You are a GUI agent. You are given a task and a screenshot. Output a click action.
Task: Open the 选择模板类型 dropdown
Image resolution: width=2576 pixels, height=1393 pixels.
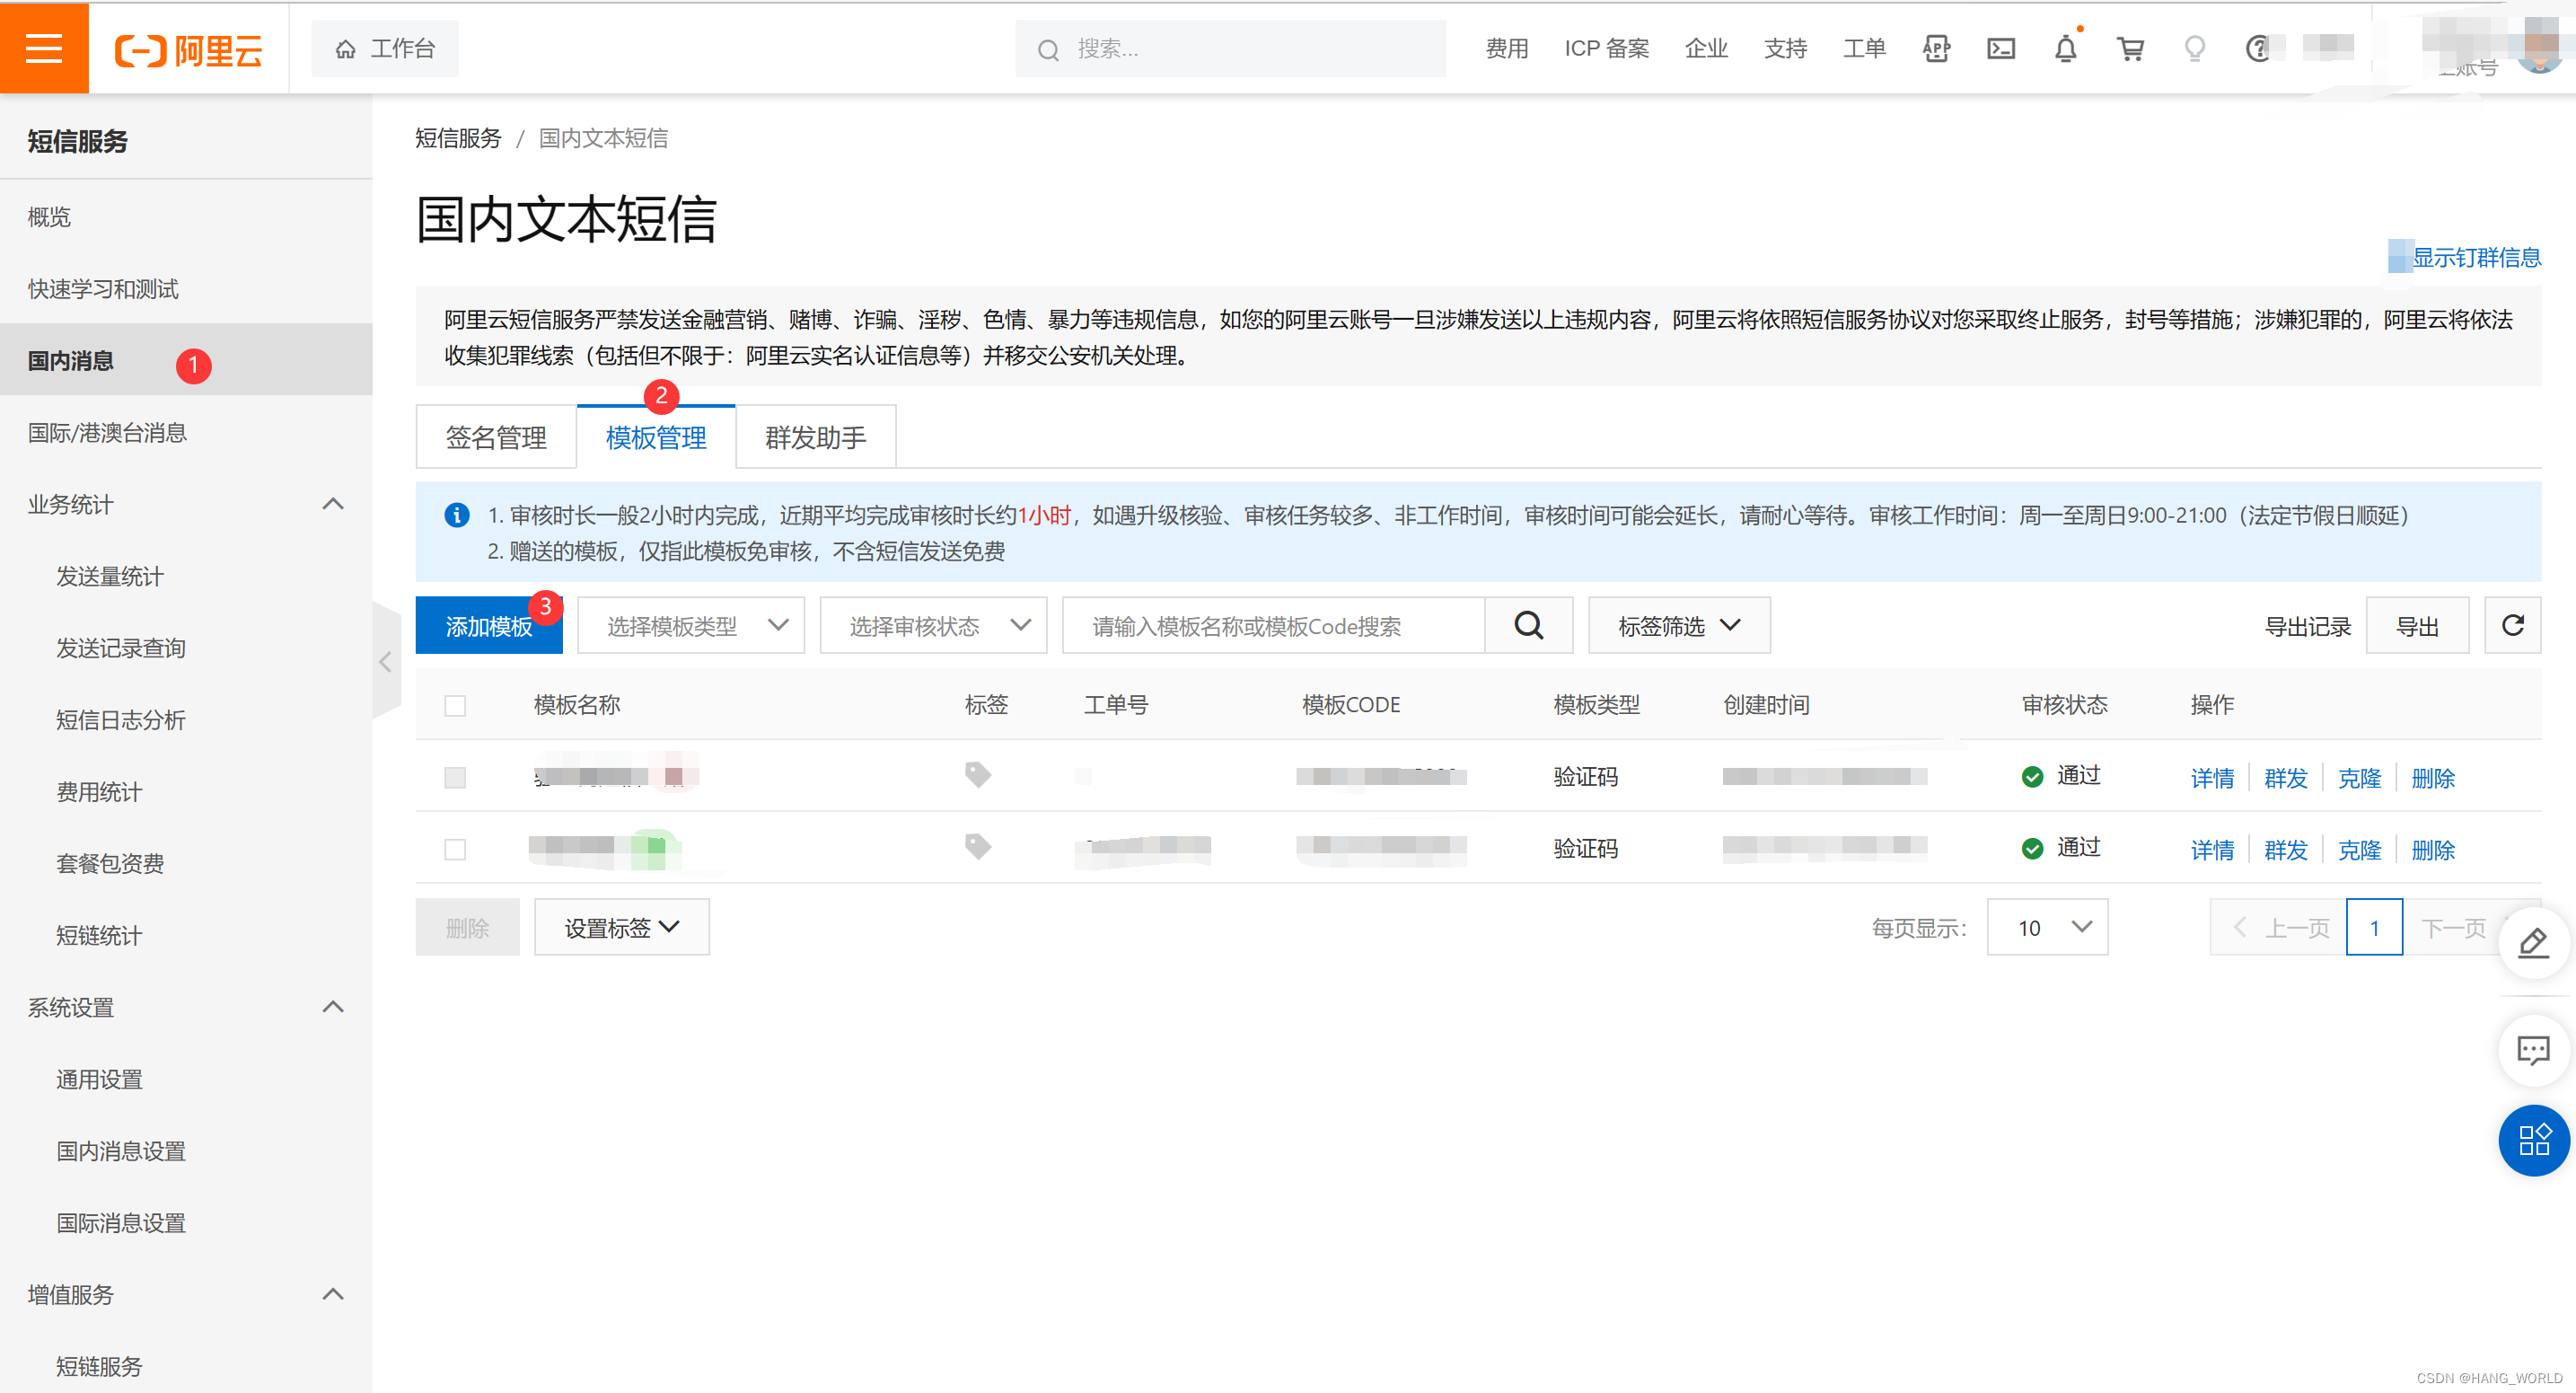point(691,626)
